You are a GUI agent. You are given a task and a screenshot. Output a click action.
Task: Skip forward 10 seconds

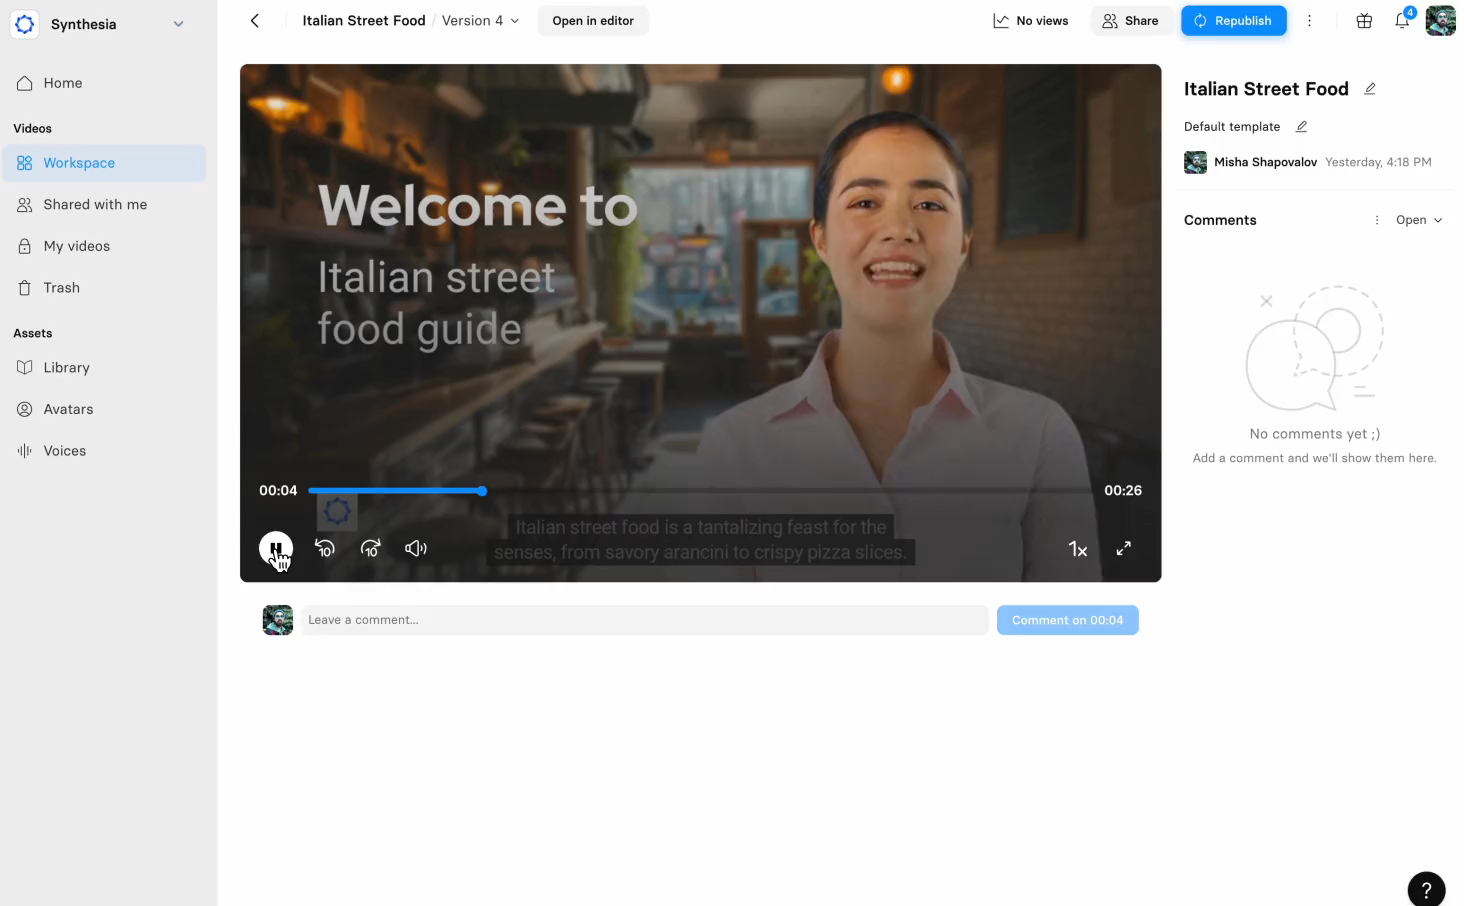click(x=371, y=548)
